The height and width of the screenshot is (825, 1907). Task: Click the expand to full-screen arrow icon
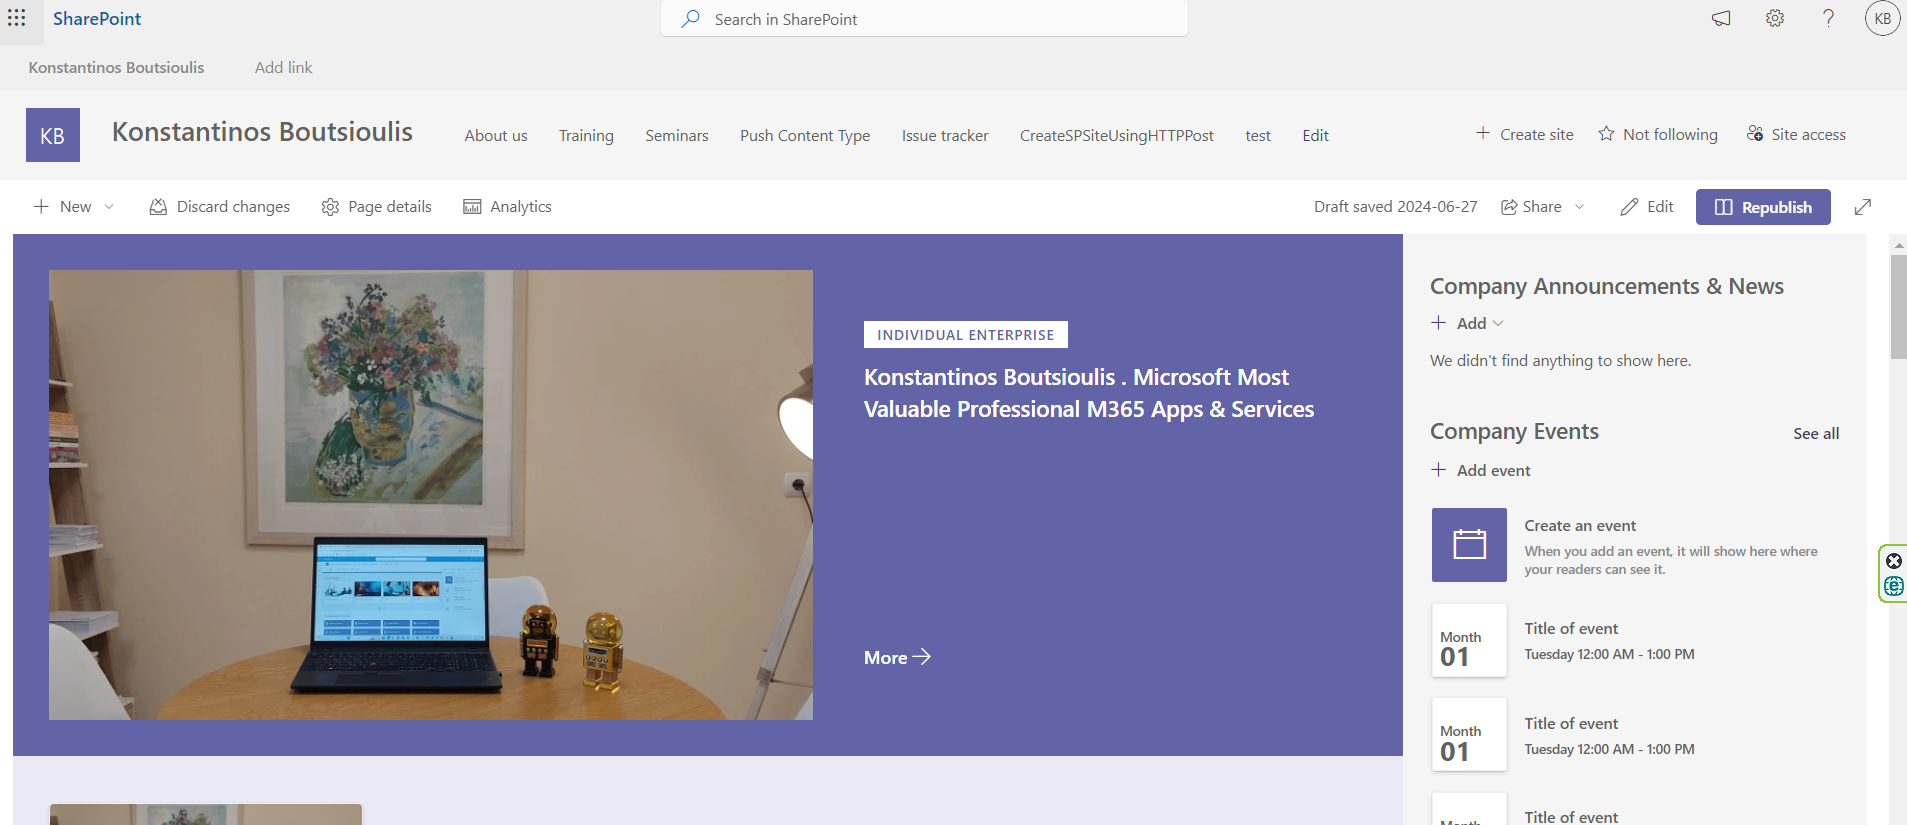[x=1862, y=207]
